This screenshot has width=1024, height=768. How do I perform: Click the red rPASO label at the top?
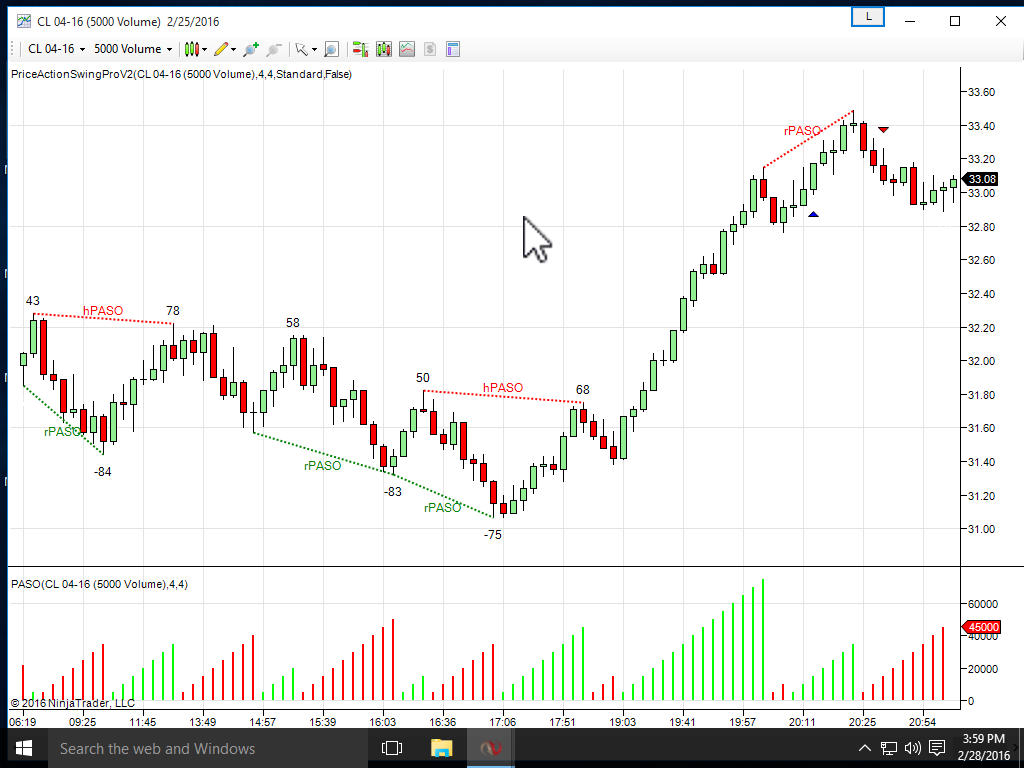pos(802,131)
